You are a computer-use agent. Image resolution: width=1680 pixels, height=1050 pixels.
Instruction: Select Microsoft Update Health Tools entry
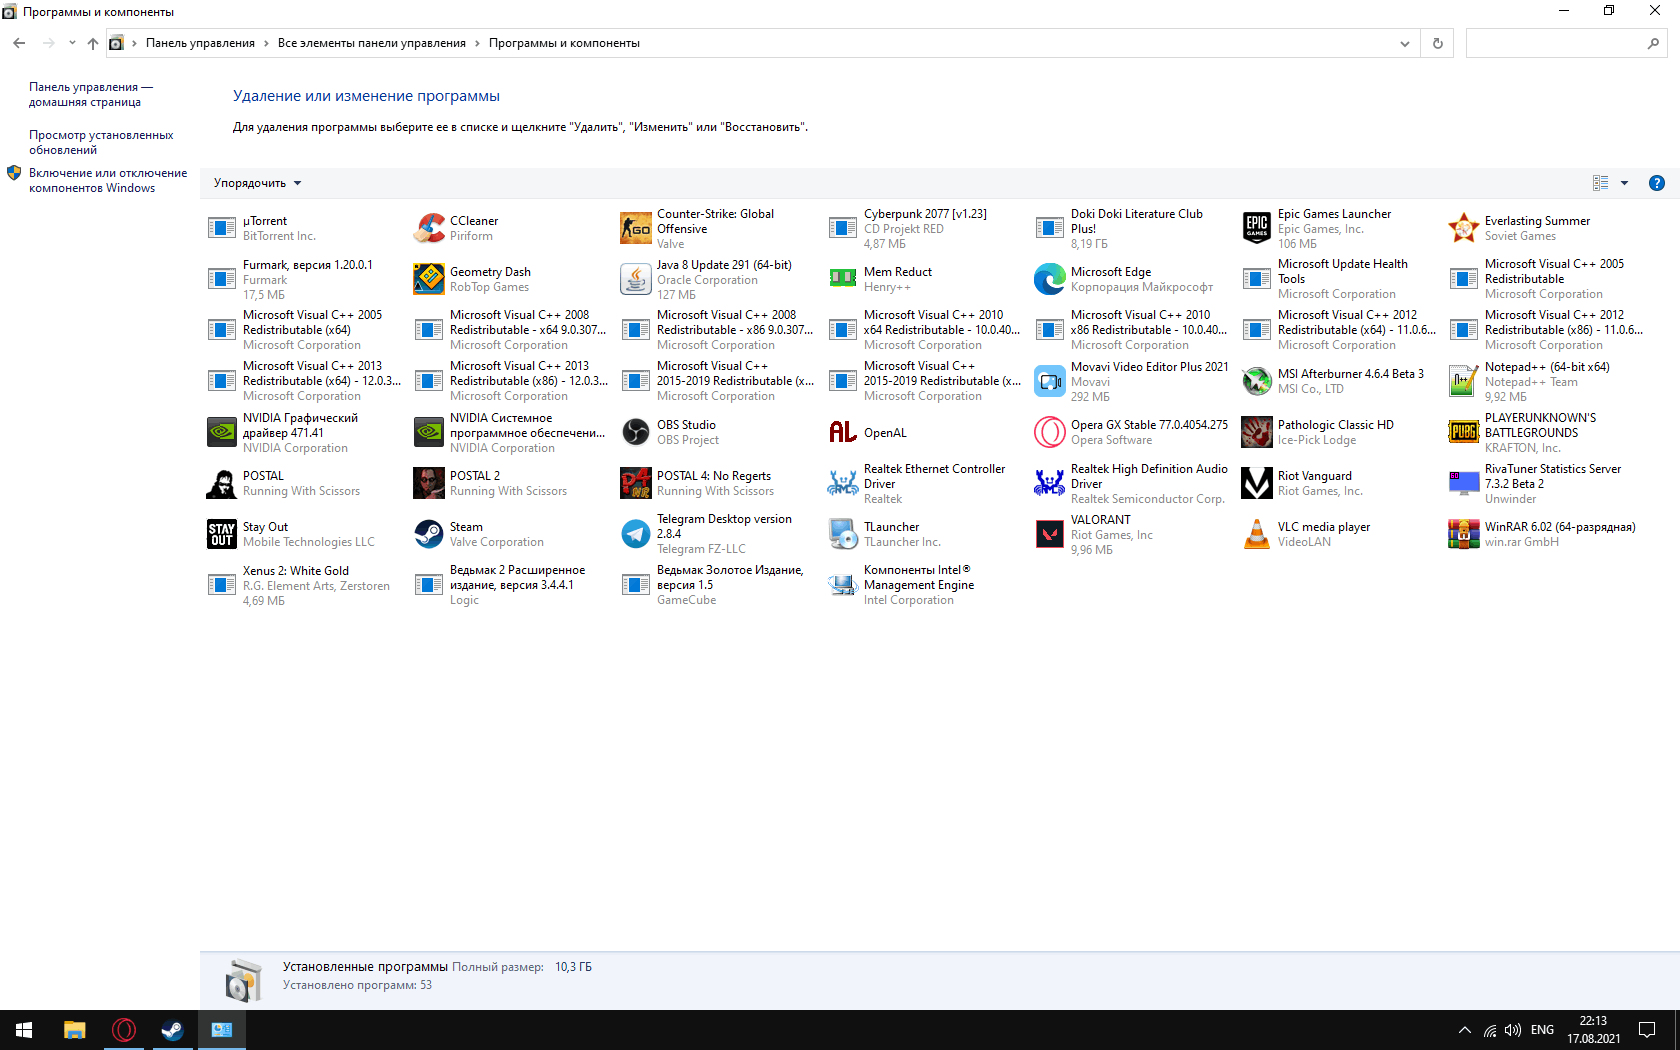(1339, 279)
